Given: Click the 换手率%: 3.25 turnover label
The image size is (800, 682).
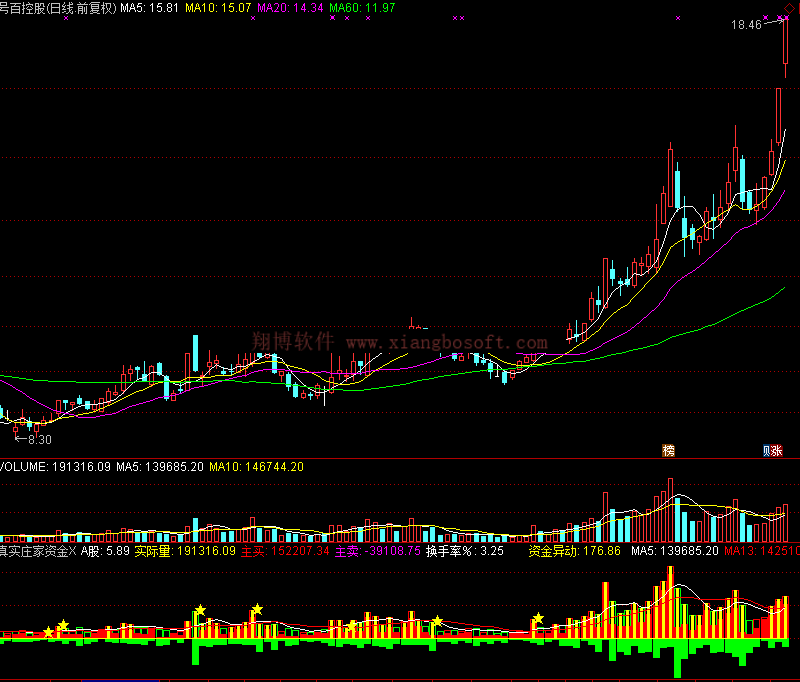Looking at the screenshot, I should pos(465,551).
